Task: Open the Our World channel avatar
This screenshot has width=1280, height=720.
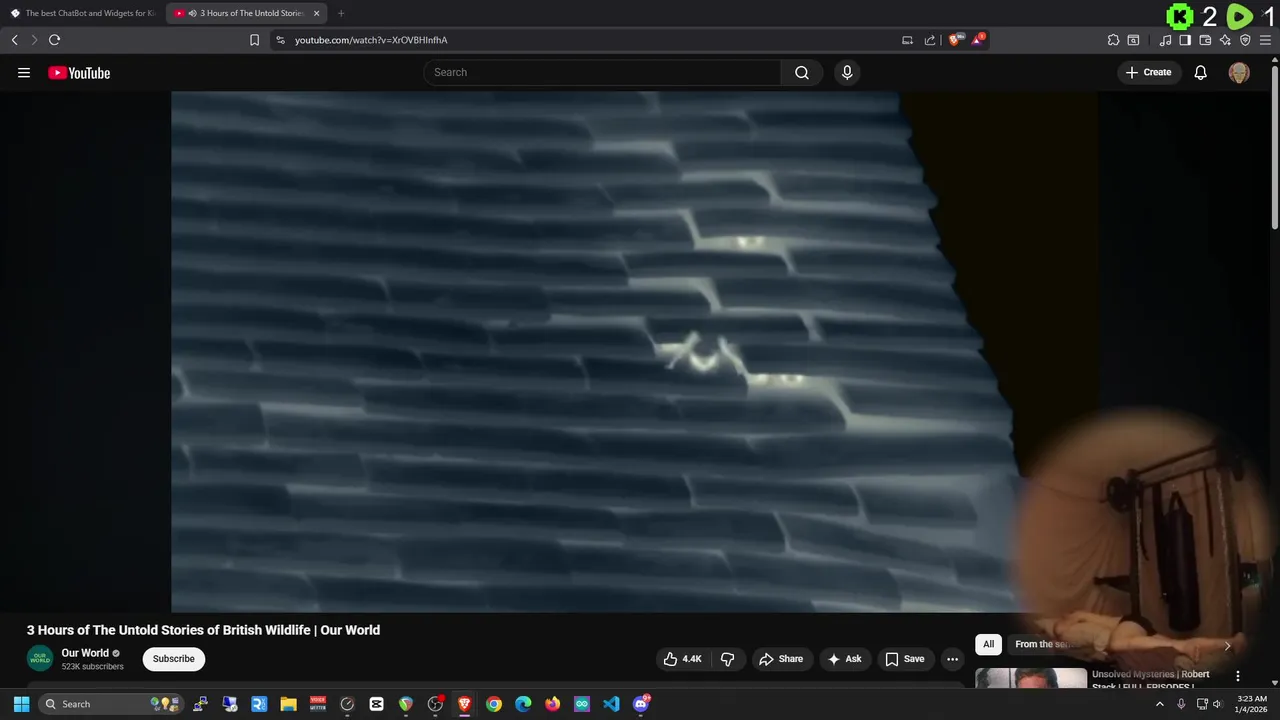Action: pos(40,658)
